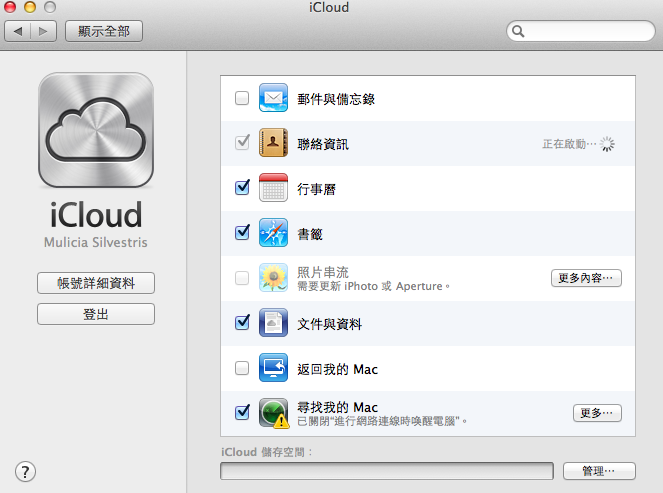
Task: Click the 尋找我的 Mac label
Action: point(337,407)
